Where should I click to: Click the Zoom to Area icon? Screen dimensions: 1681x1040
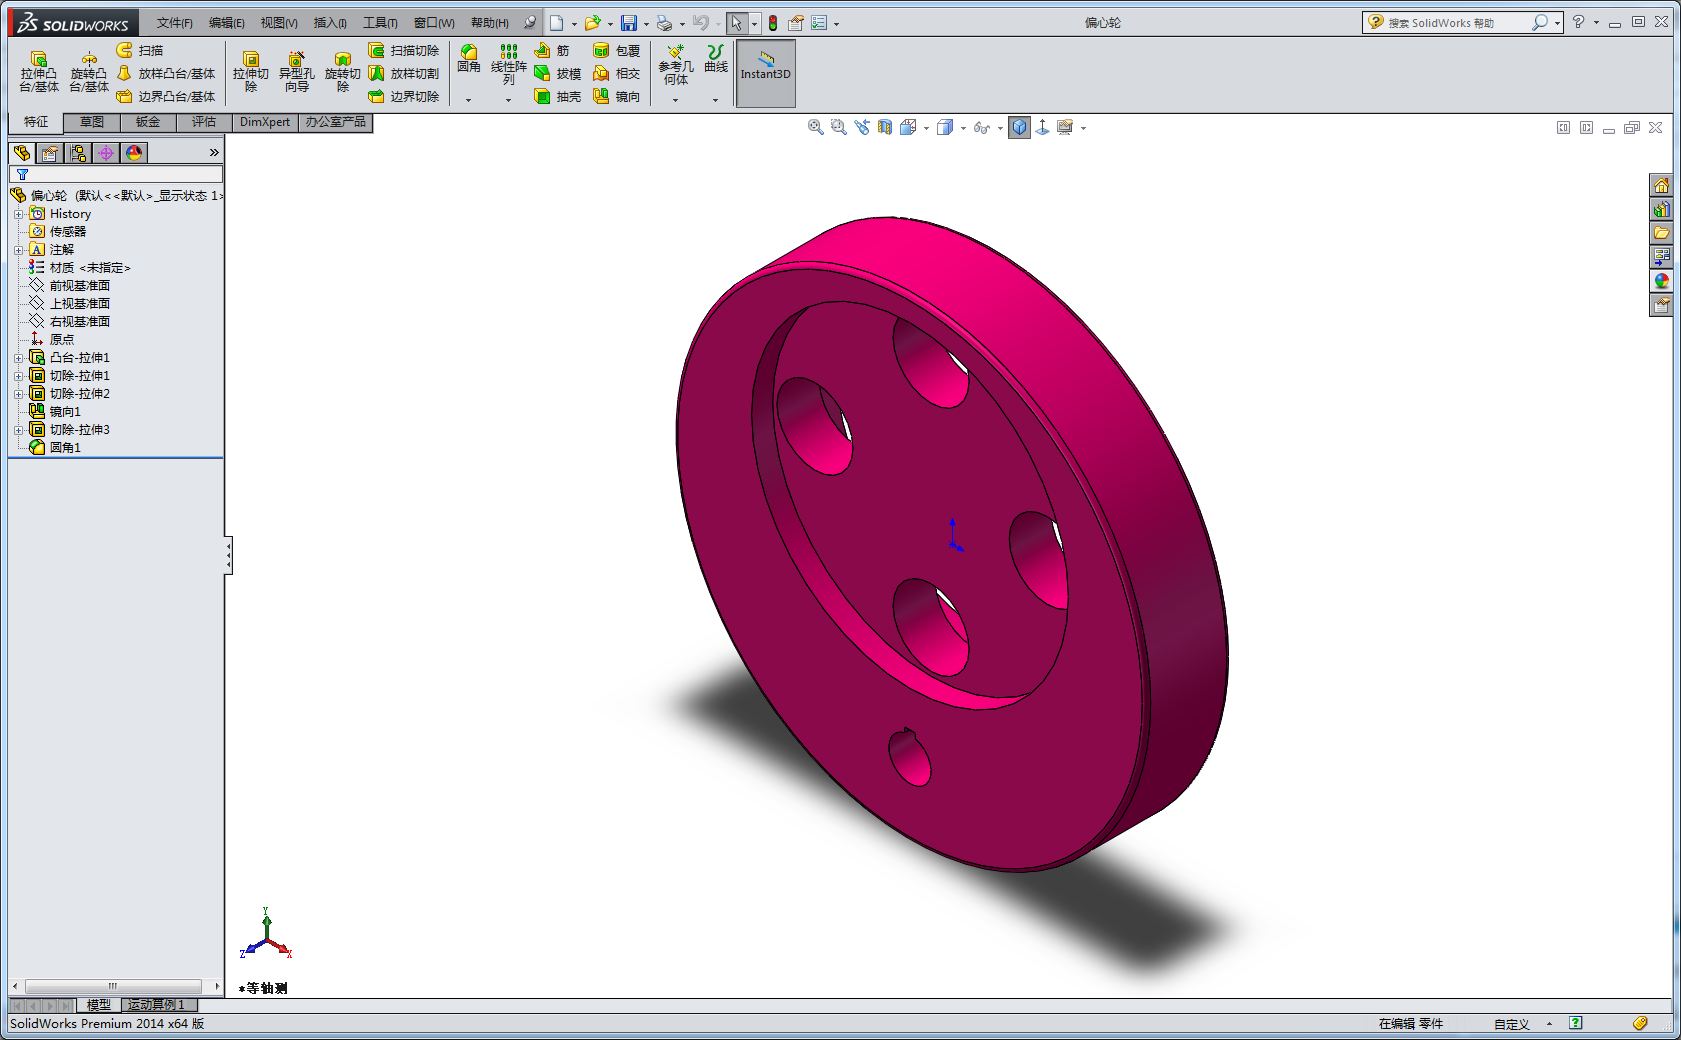click(839, 127)
